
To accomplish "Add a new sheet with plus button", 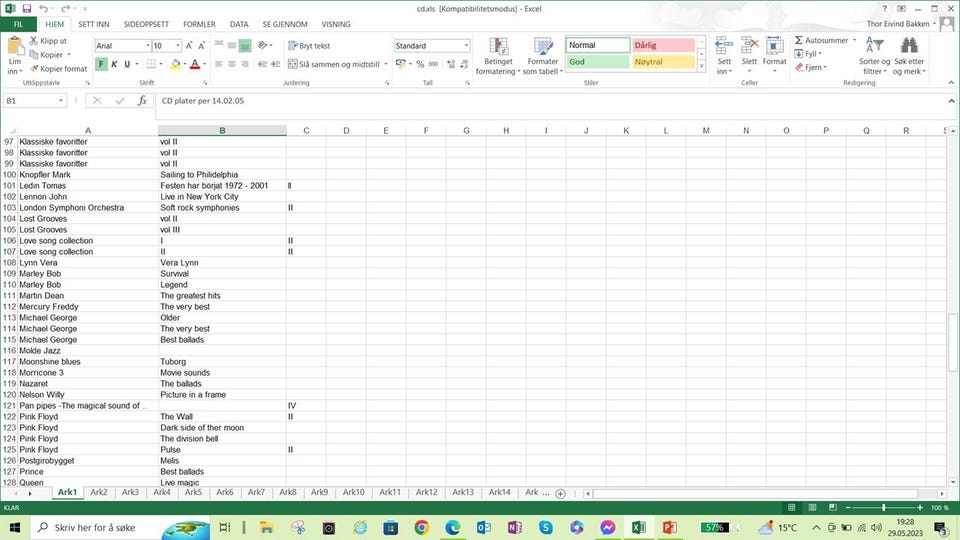I will [x=560, y=493].
